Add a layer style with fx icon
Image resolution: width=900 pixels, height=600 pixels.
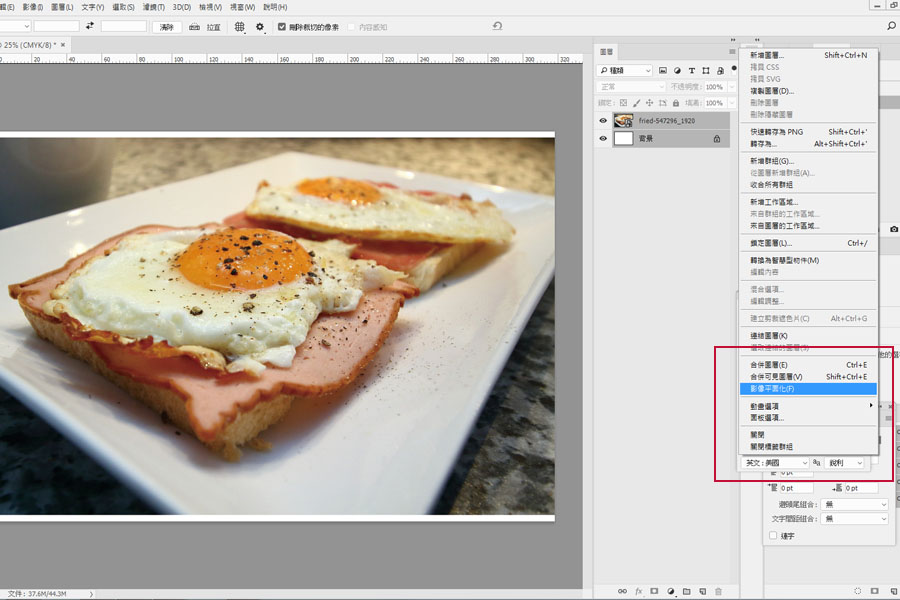638,591
